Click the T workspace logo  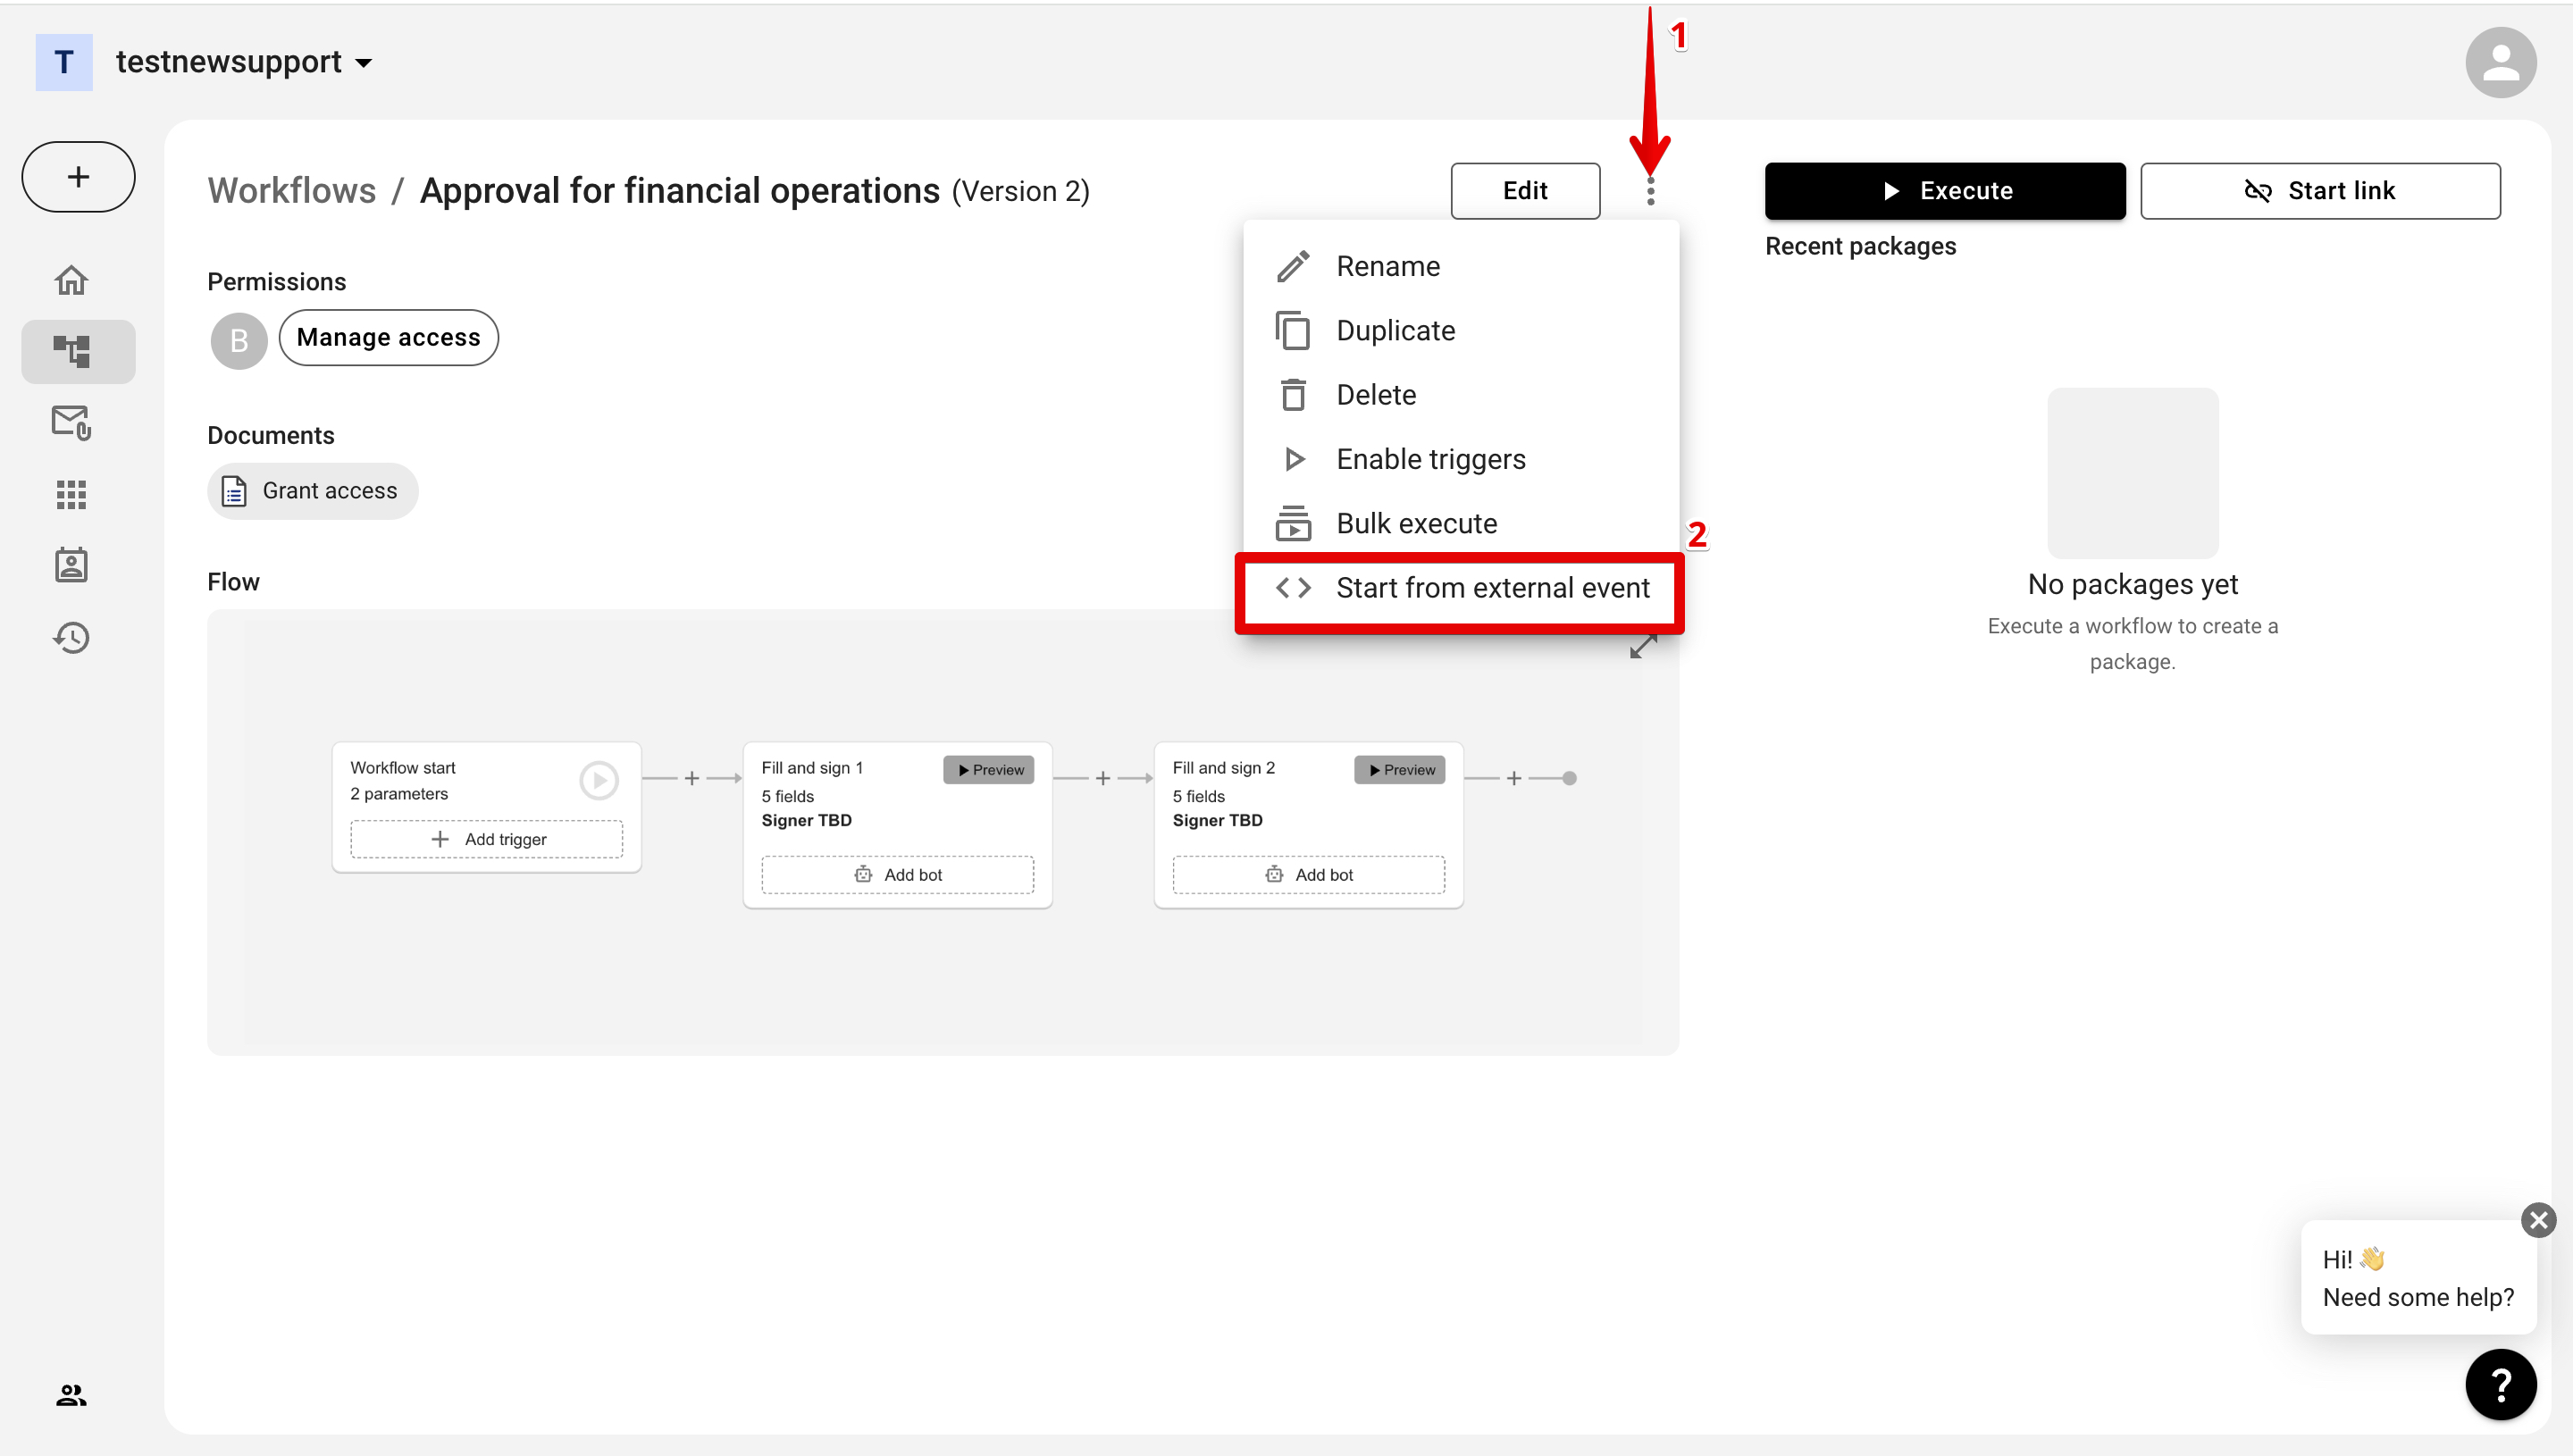click(64, 62)
